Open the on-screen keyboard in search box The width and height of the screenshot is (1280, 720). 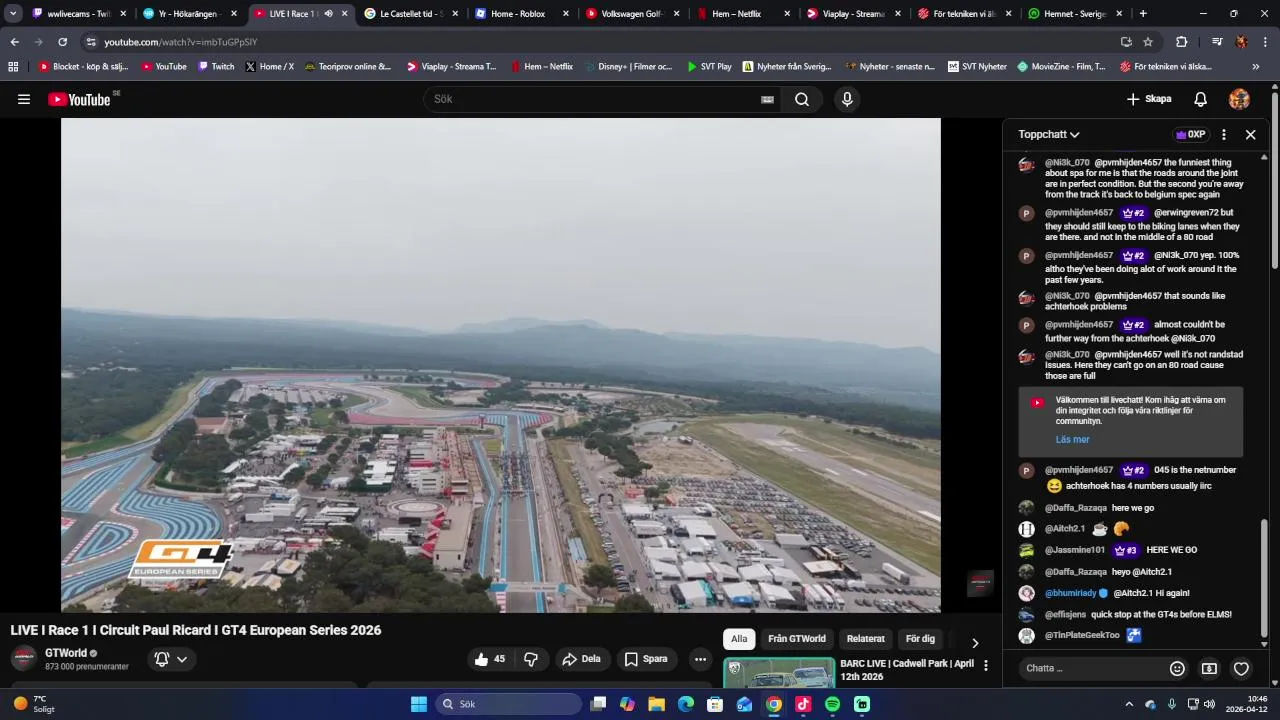[767, 99]
